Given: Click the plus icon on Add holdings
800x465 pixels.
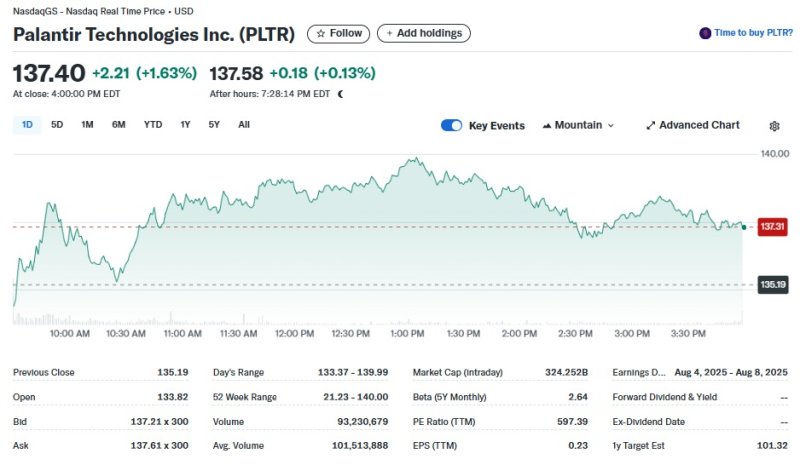Looking at the screenshot, I should (x=389, y=33).
